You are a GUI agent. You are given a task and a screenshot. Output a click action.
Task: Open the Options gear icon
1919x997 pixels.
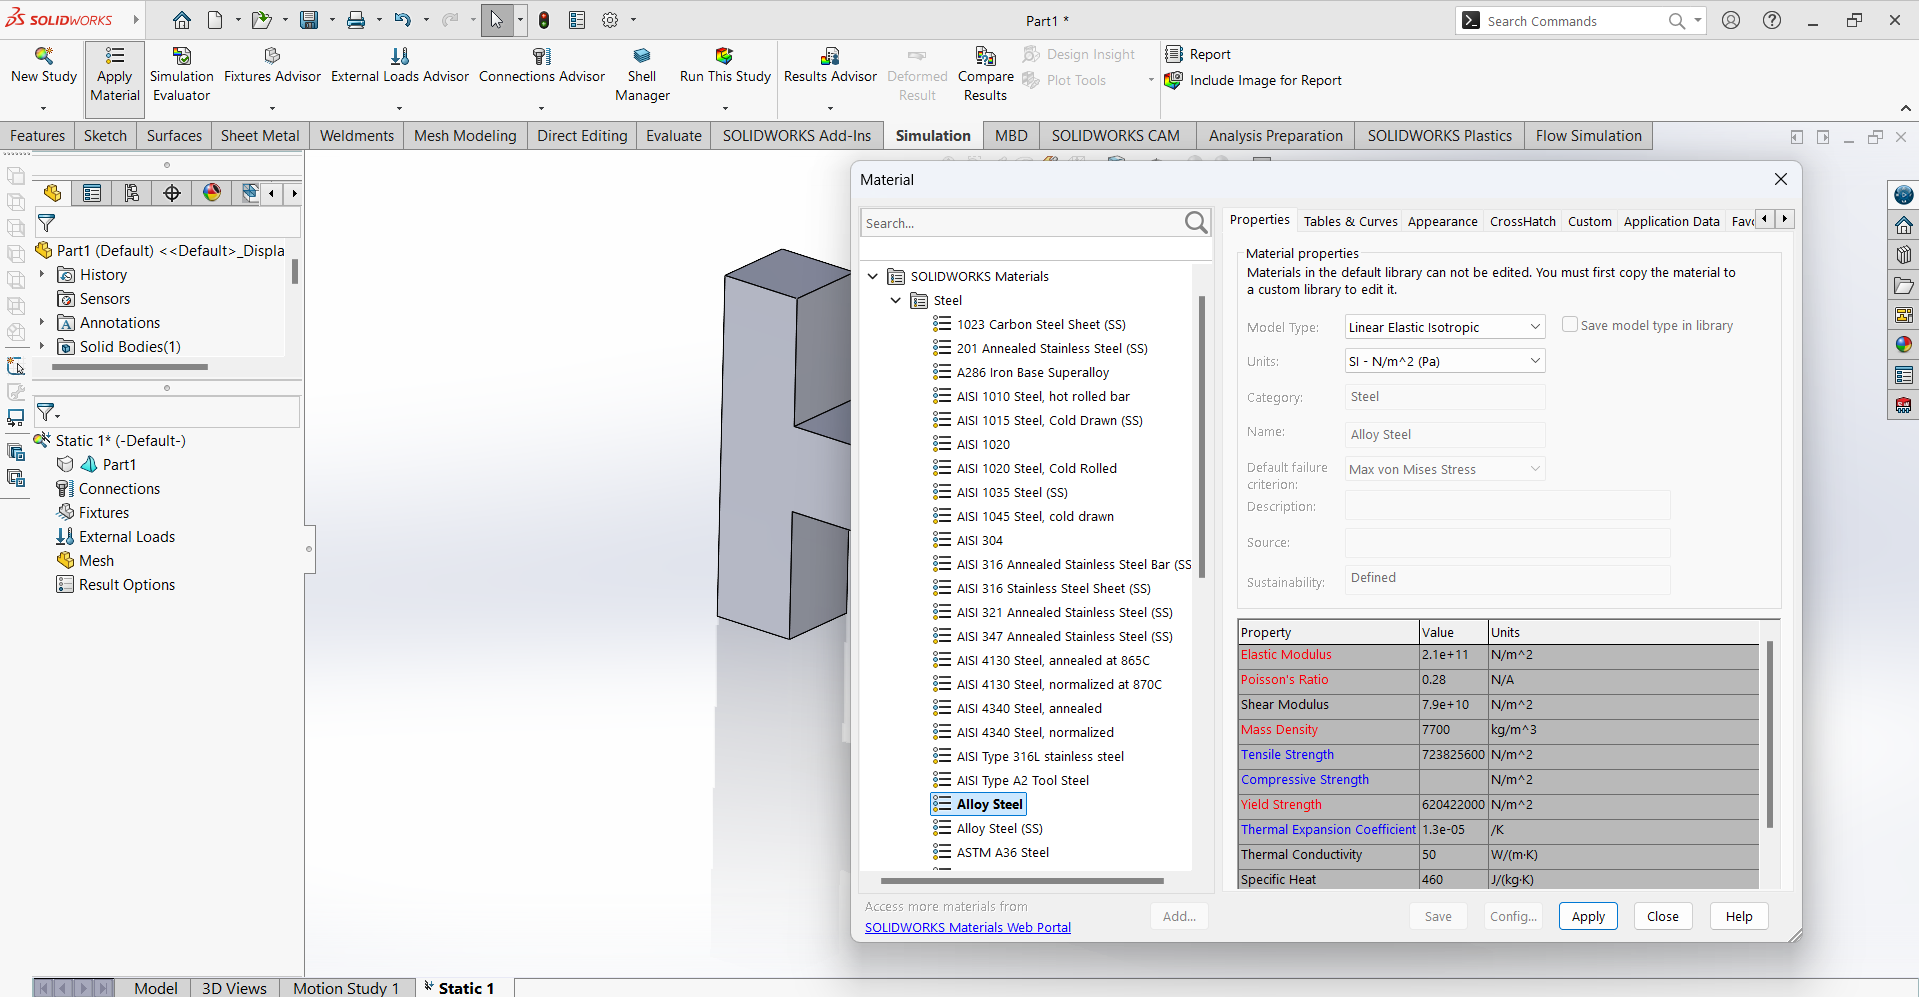610,20
